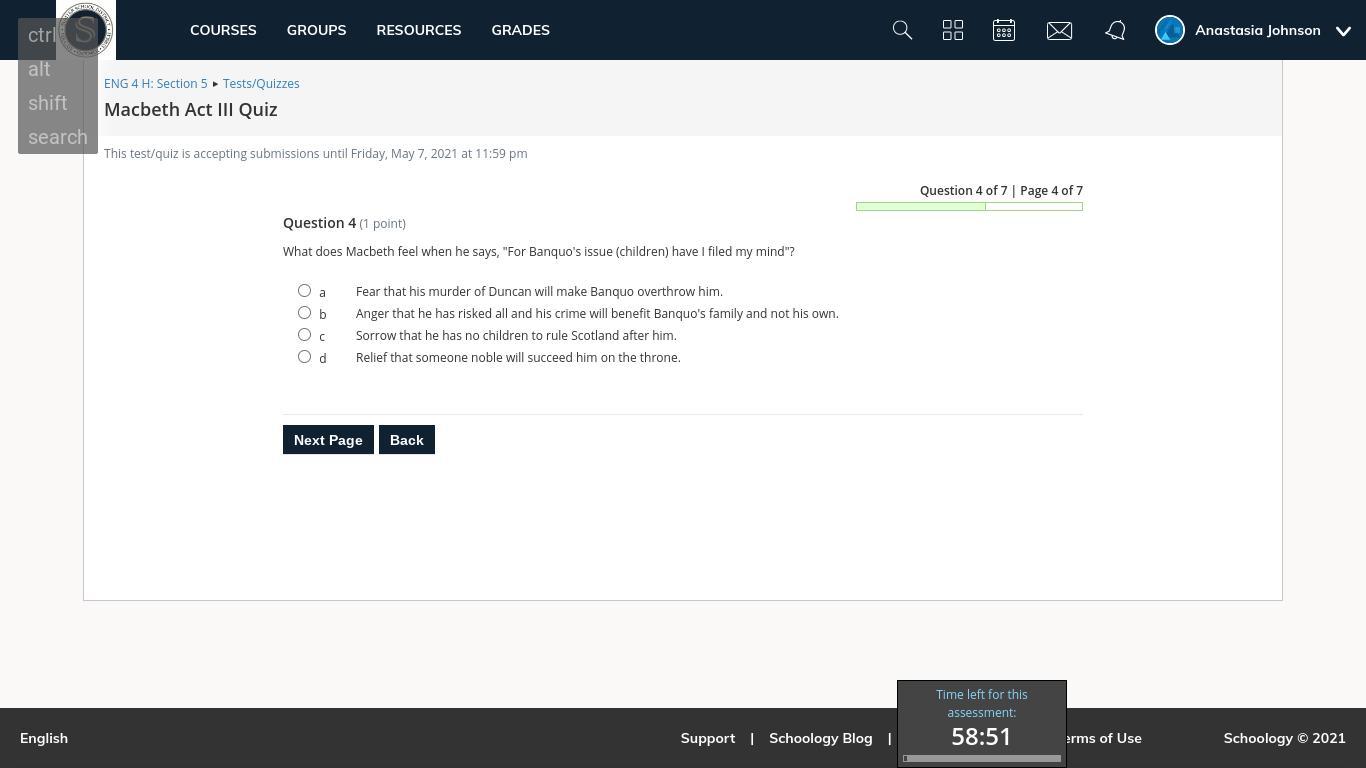Click the question prompt about Banquo's issue
1366x768 pixels.
tap(539, 252)
